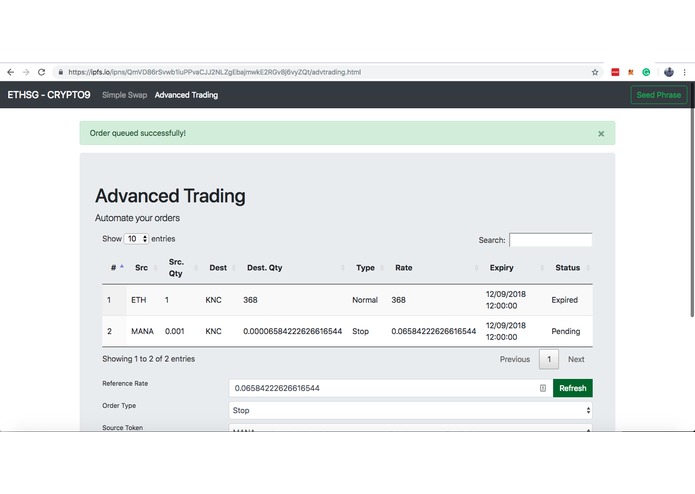Open the MetaMask fox extension icon
The image size is (695, 494).
tap(630, 72)
